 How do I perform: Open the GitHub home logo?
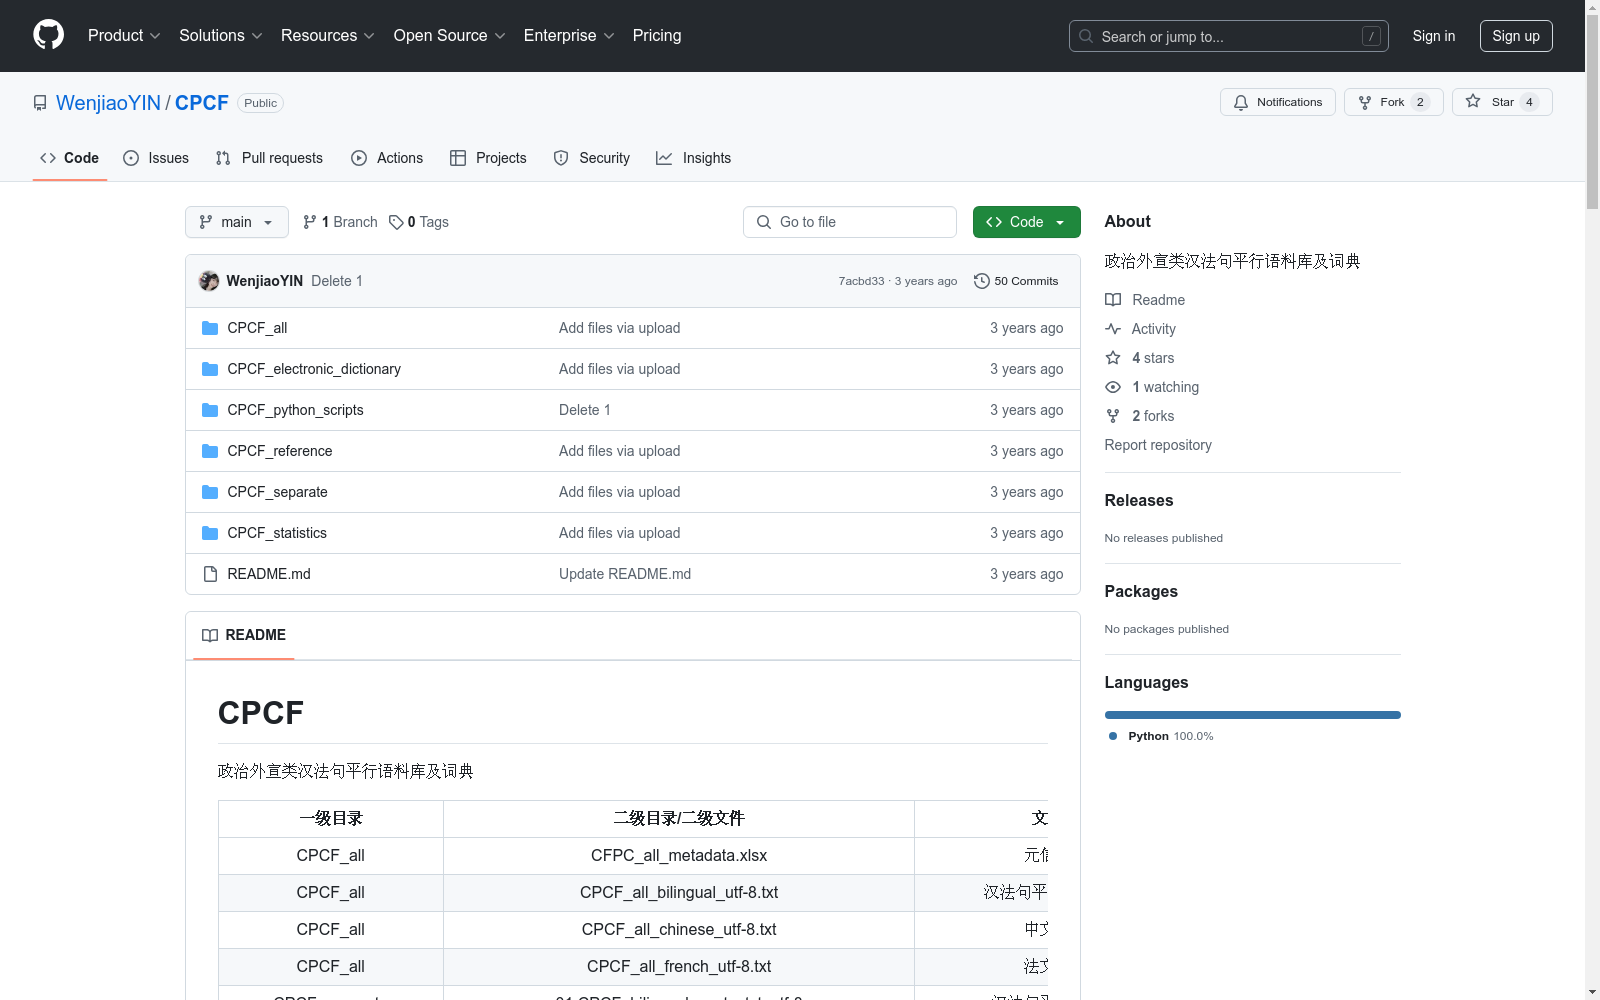(48, 35)
